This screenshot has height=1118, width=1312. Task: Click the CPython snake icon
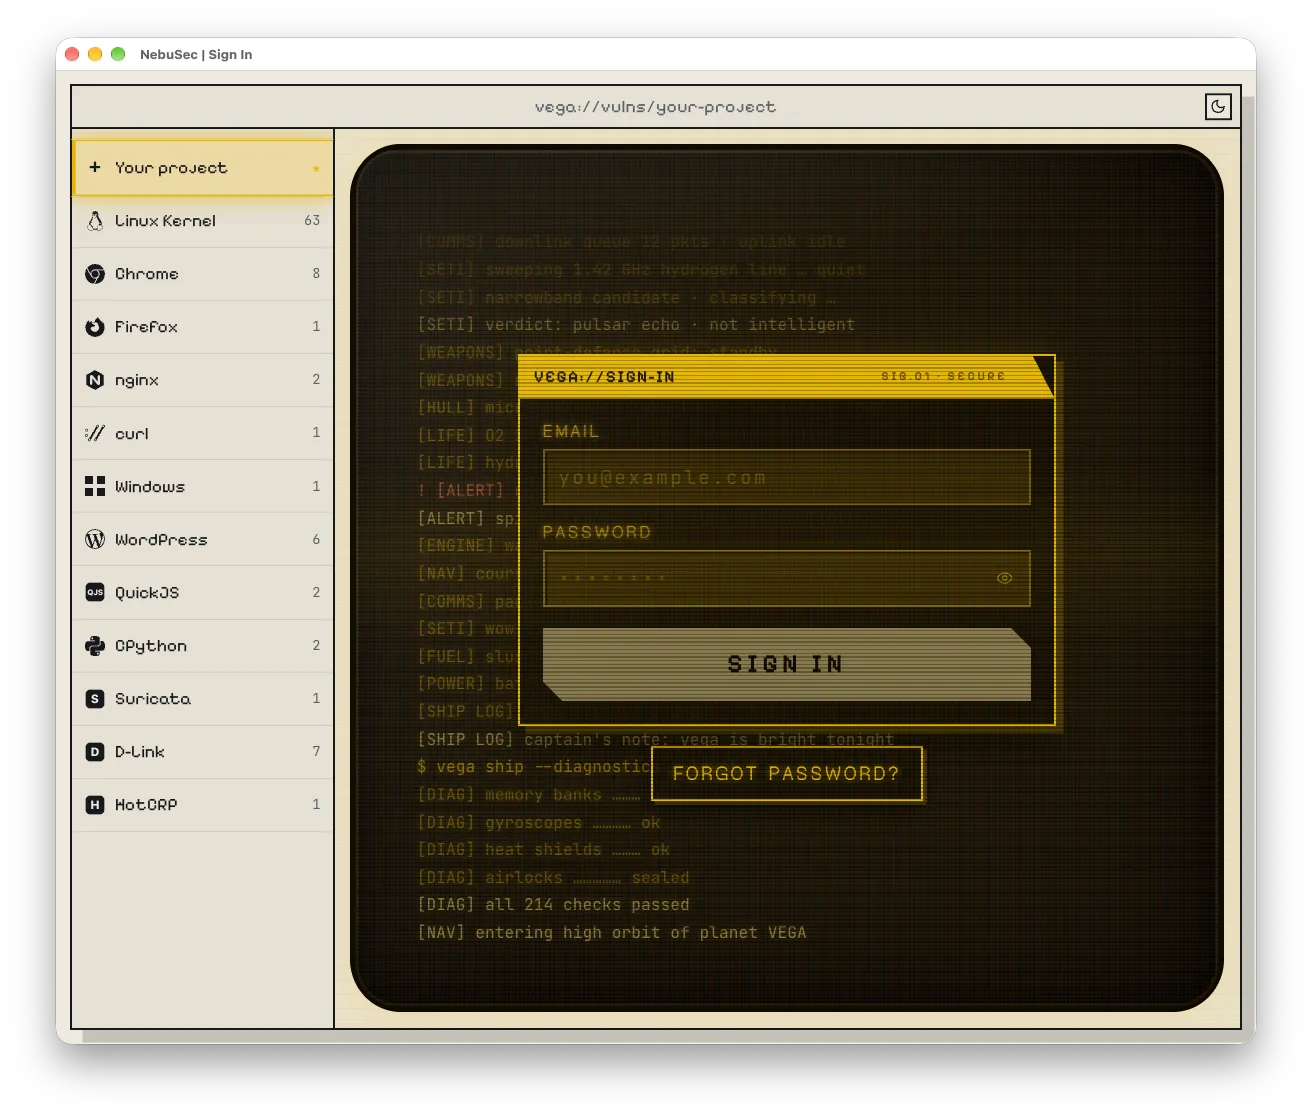(95, 646)
